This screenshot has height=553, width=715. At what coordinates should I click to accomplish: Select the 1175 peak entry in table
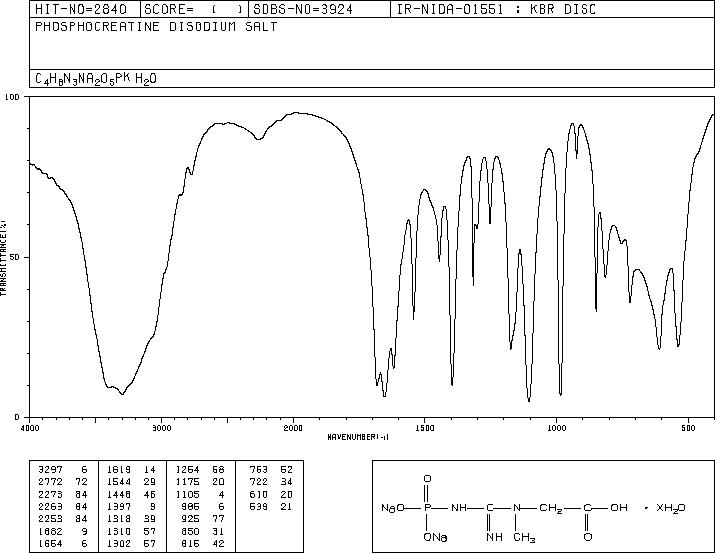[x=200, y=482]
